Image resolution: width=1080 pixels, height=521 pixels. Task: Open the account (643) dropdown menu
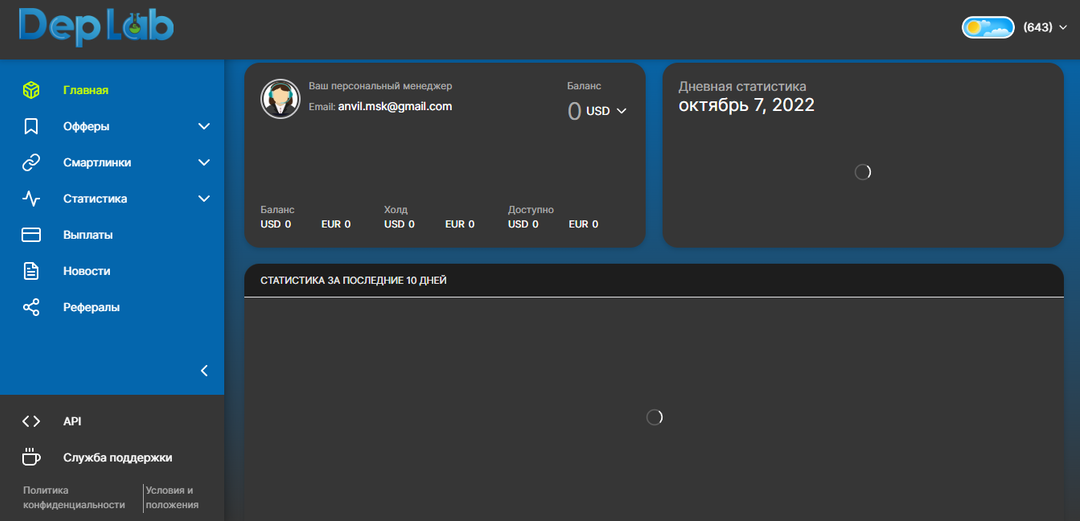1045,28
